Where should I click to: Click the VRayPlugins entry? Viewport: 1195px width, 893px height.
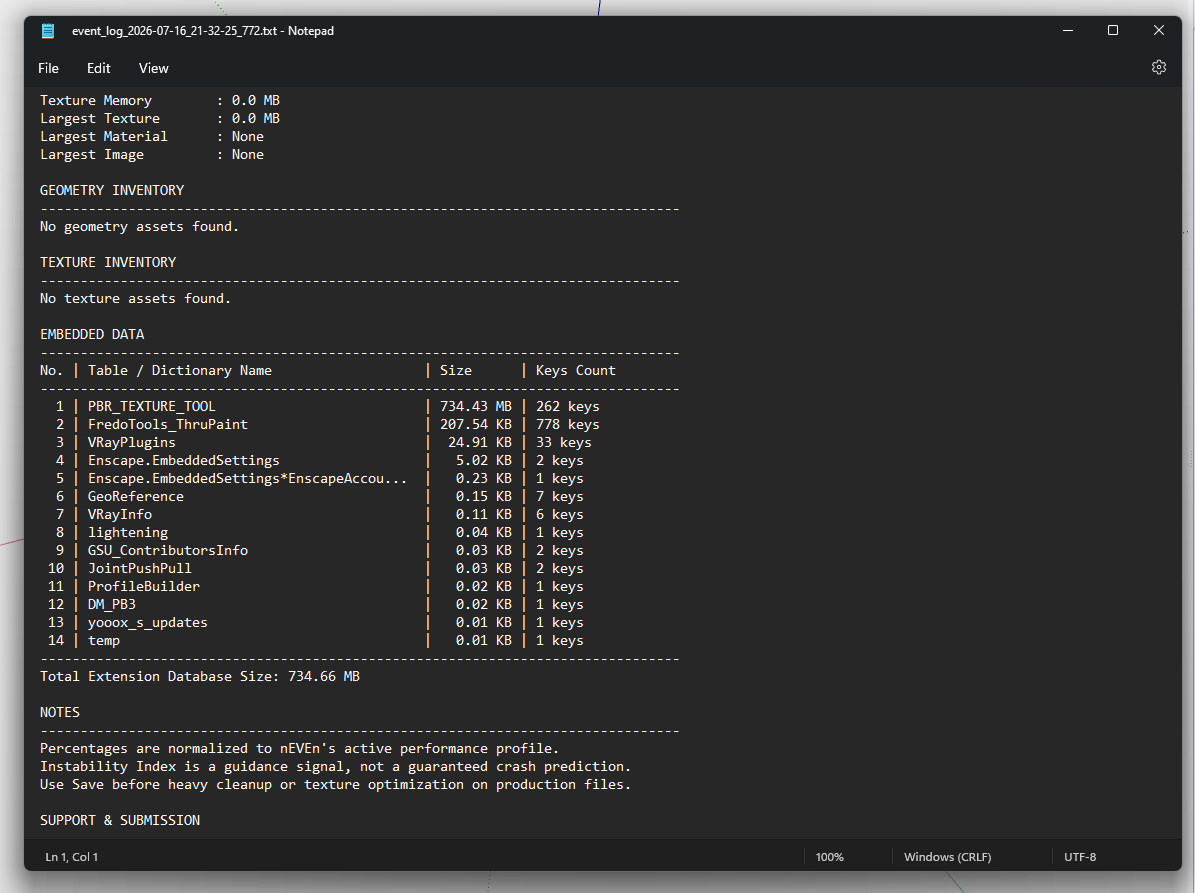point(132,443)
